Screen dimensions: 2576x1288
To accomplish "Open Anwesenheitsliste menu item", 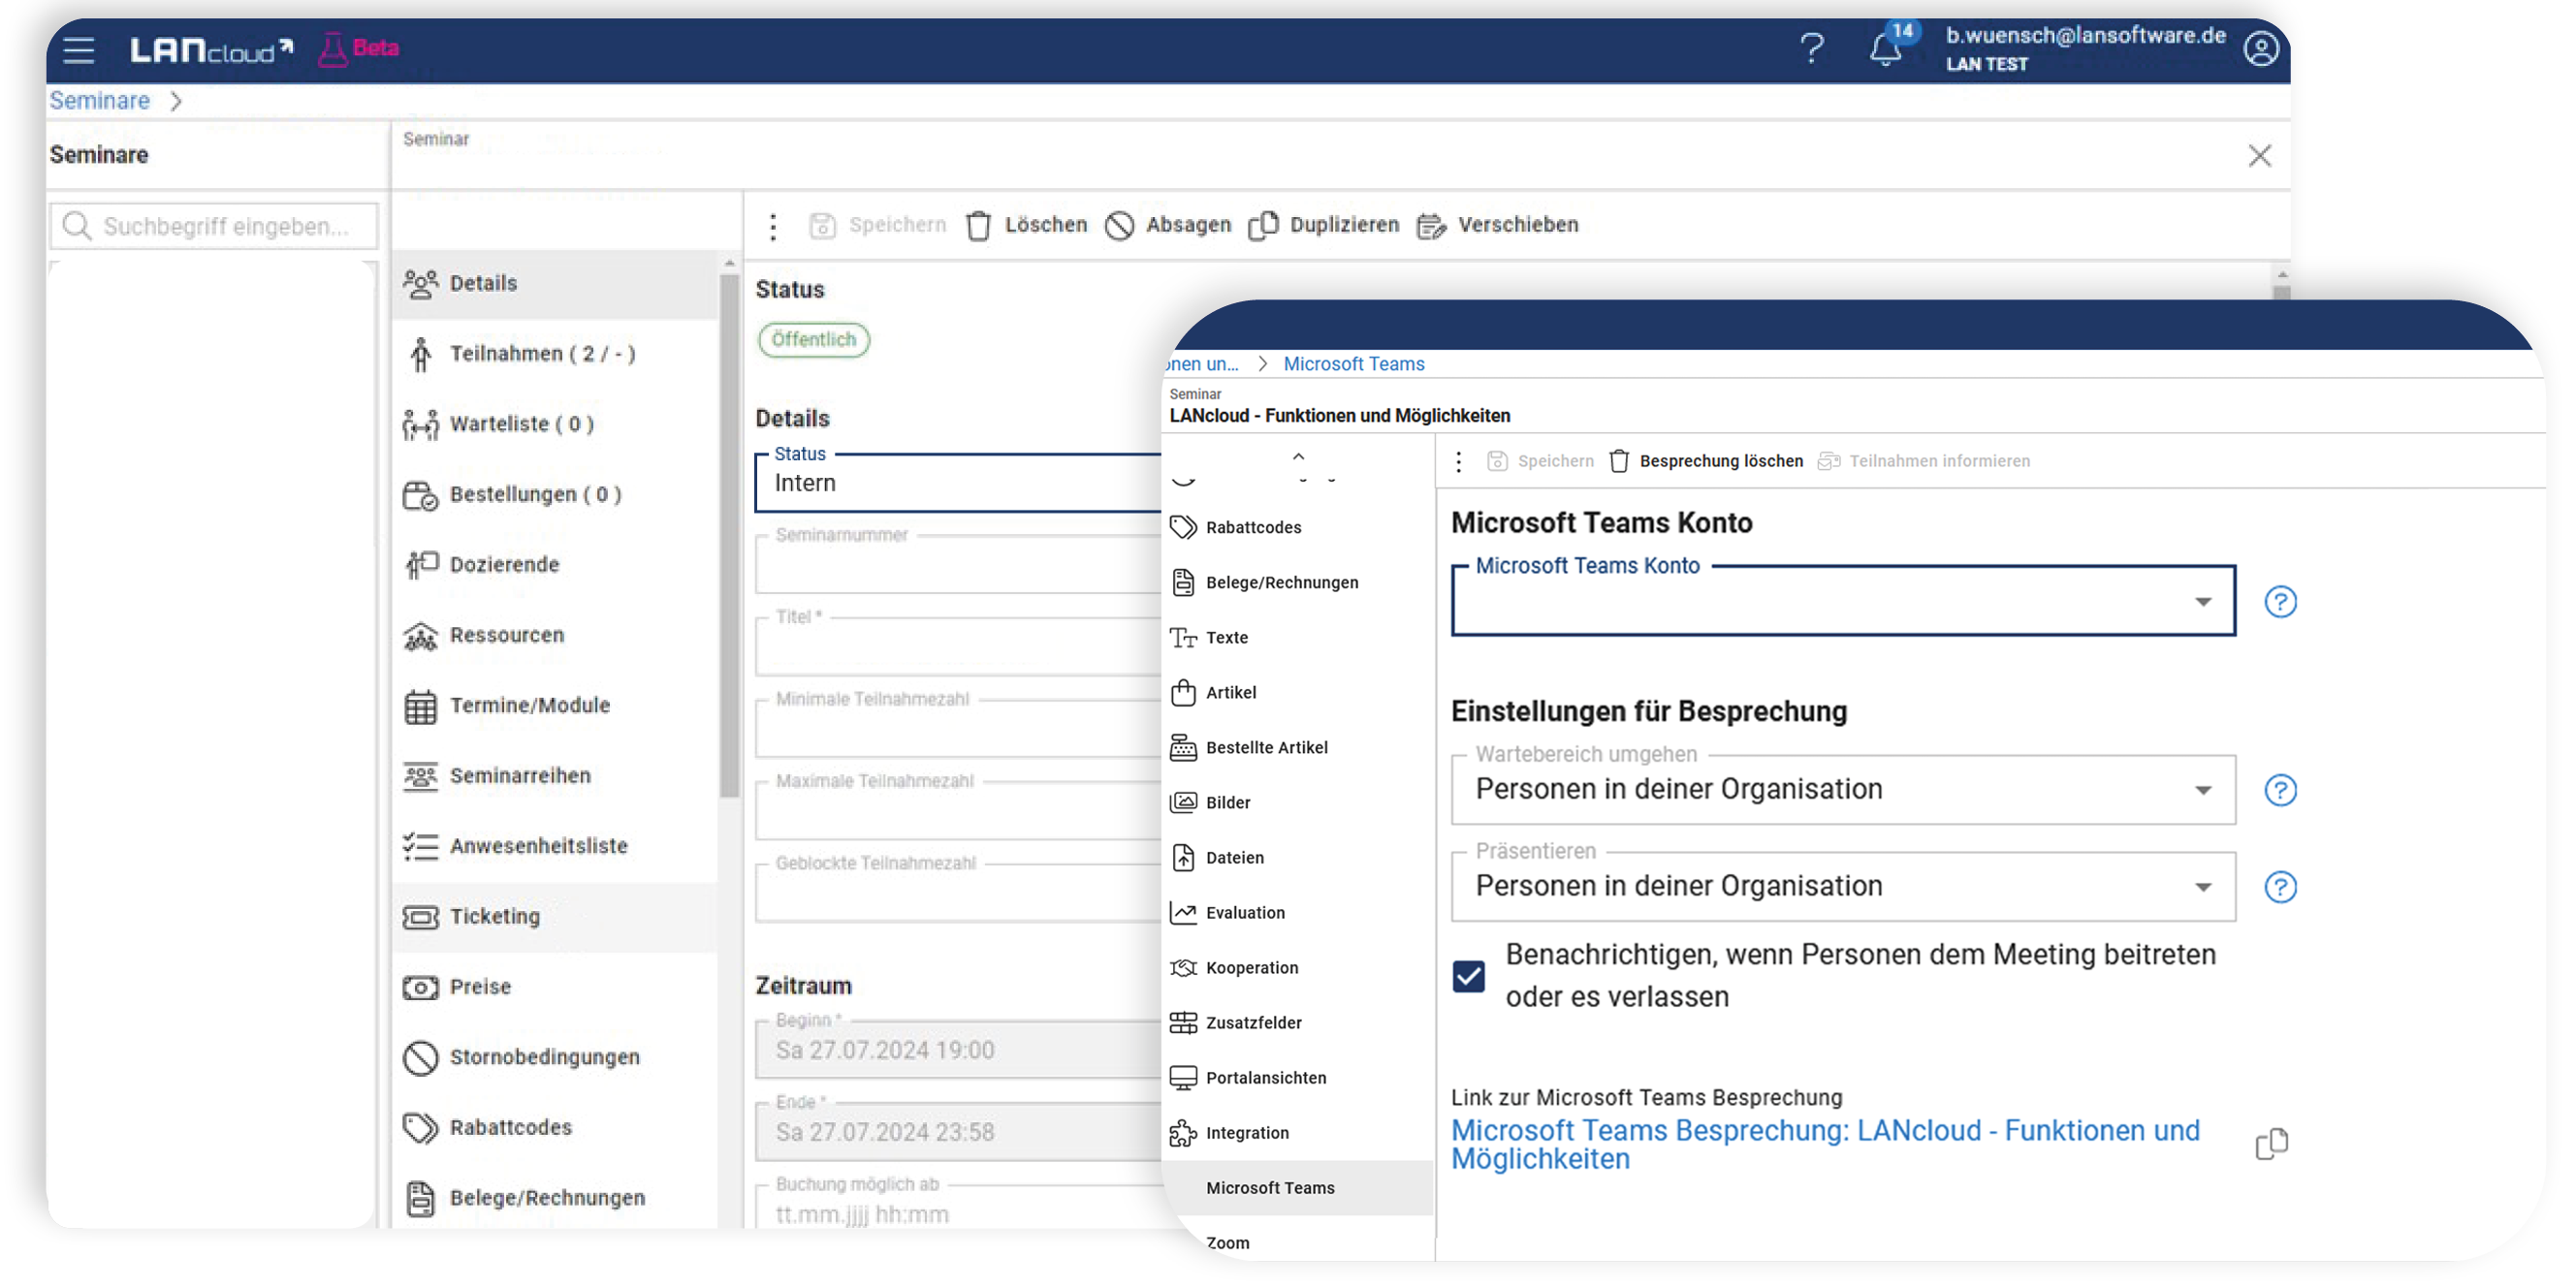I will point(555,846).
